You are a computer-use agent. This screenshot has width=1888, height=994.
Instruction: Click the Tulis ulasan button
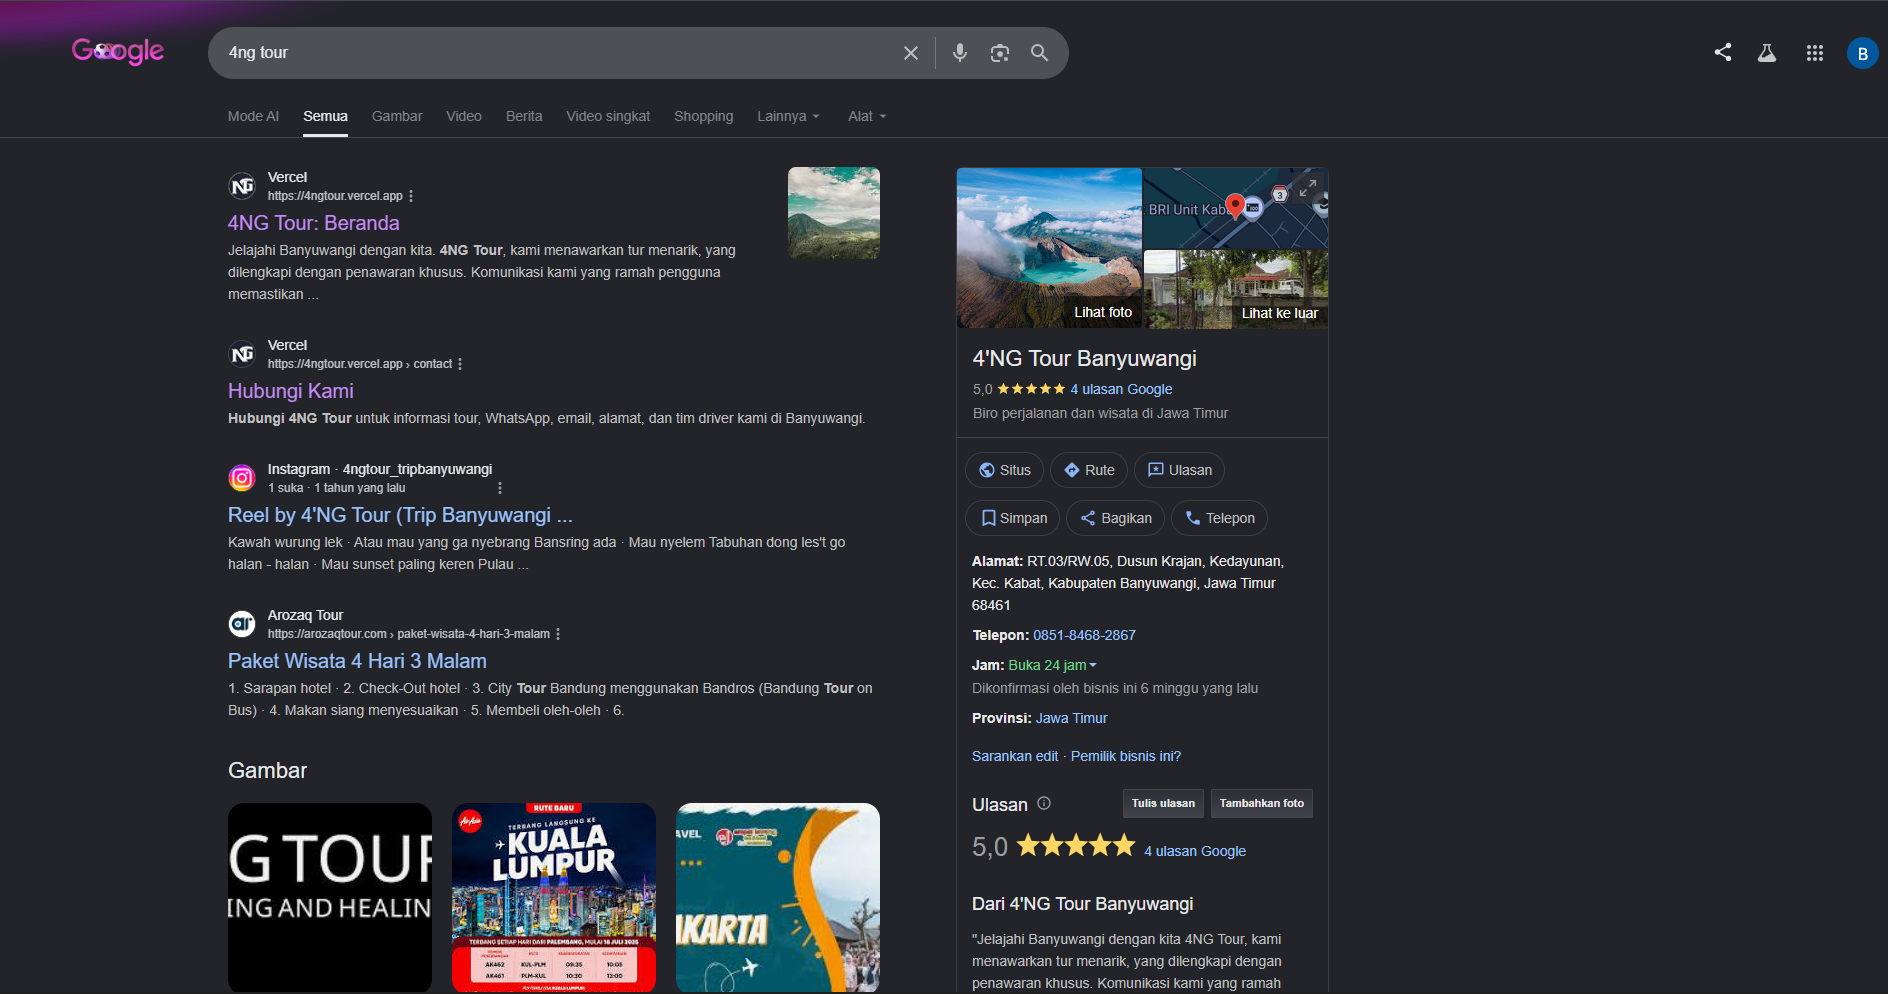pos(1163,803)
